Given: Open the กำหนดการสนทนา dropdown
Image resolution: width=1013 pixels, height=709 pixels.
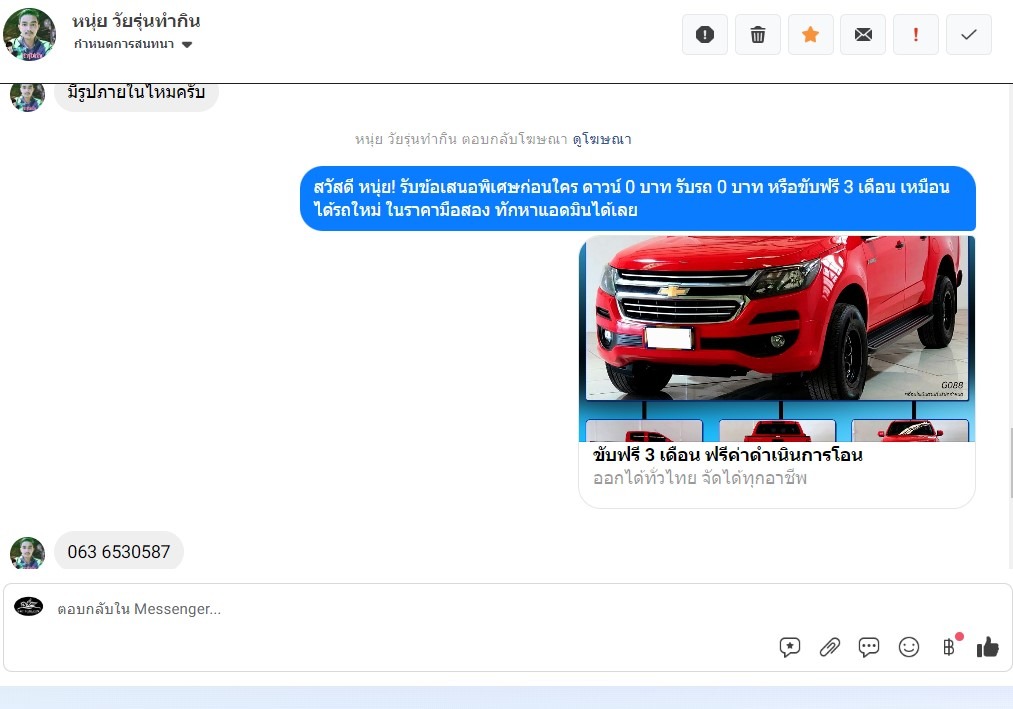Looking at the screenshot, I should [125, 44].
